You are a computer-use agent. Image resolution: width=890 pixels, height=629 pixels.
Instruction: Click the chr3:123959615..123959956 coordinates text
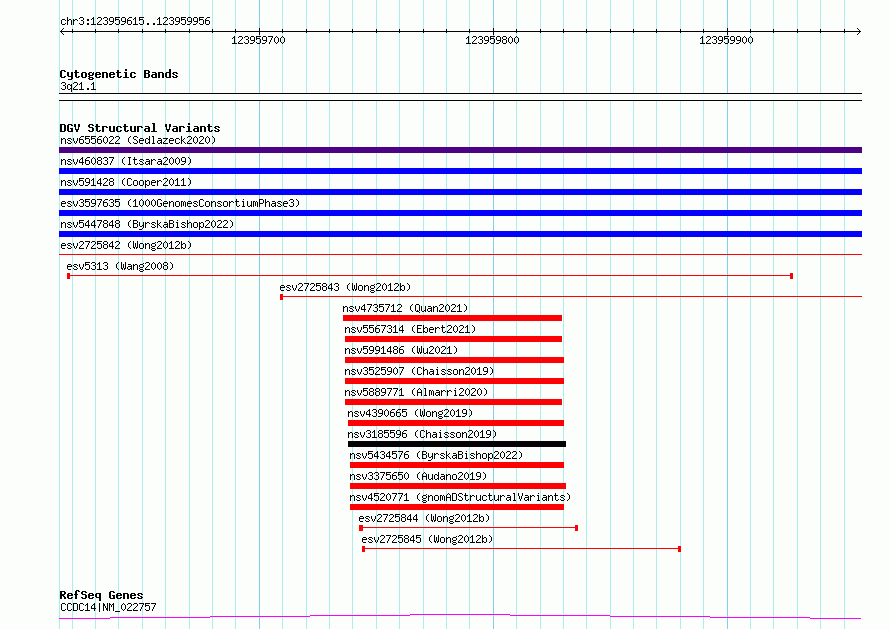click(x=135, y=22)
